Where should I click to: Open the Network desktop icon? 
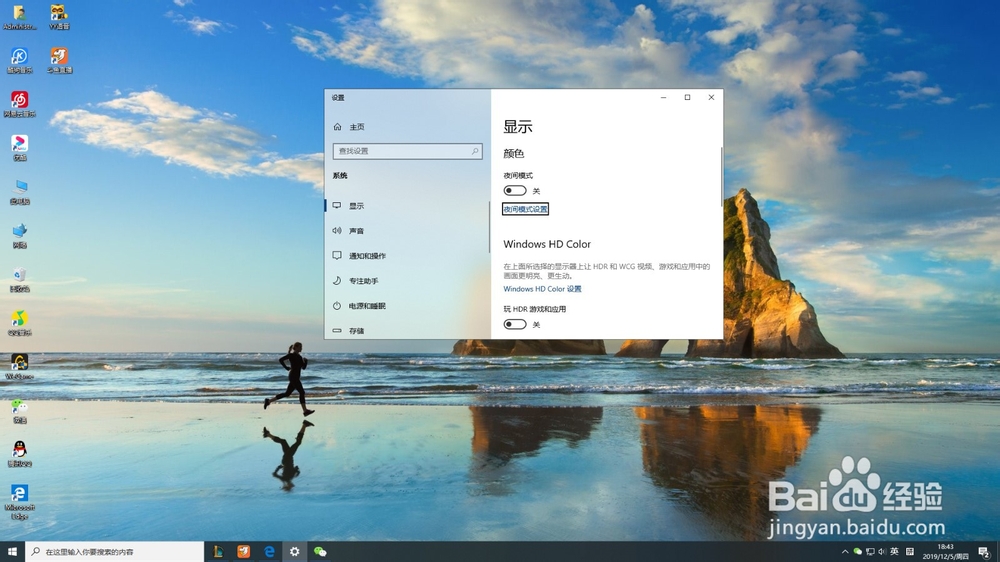click(19, 236)
